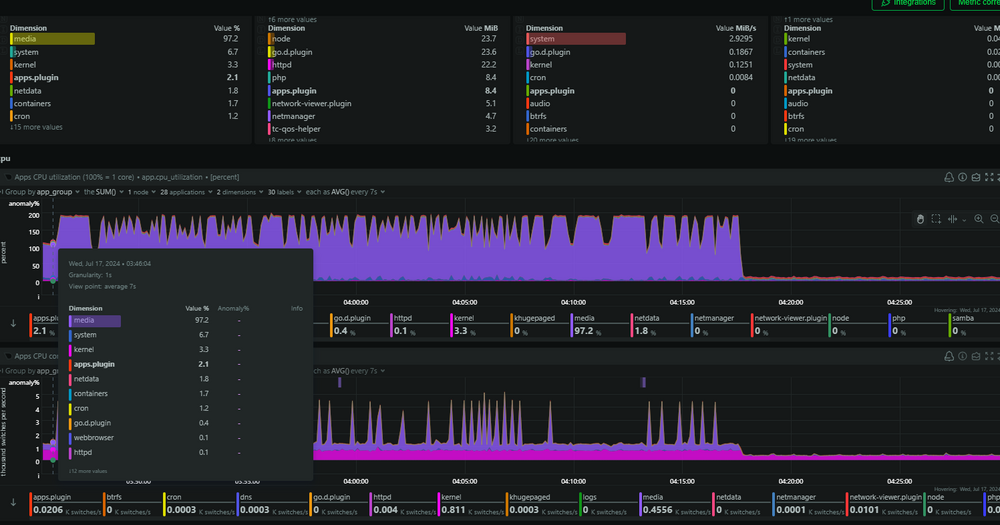1000x525 pixels.
Task: Show 15 more values in first table
Action: coord(36,128)
